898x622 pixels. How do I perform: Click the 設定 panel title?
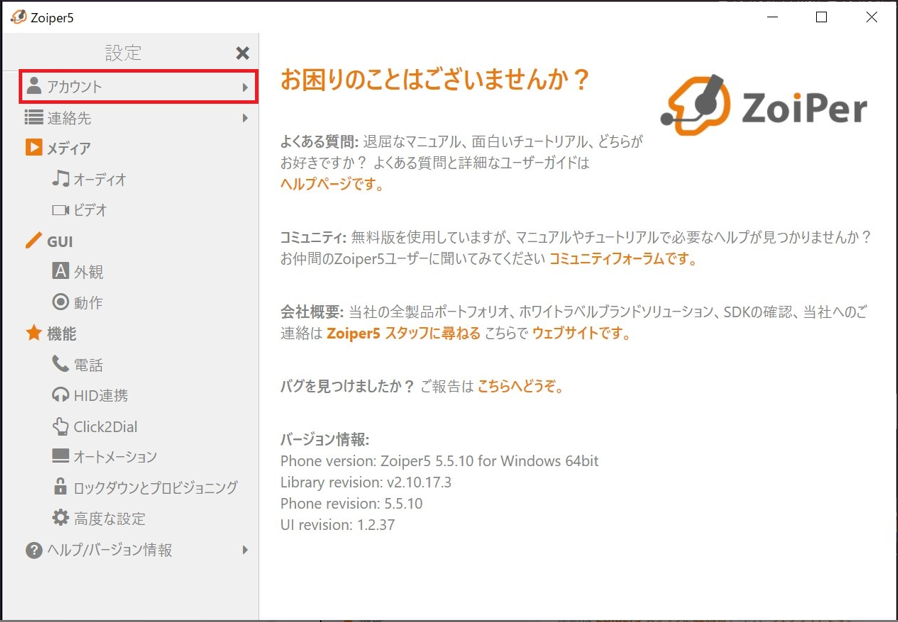(123, 53)
